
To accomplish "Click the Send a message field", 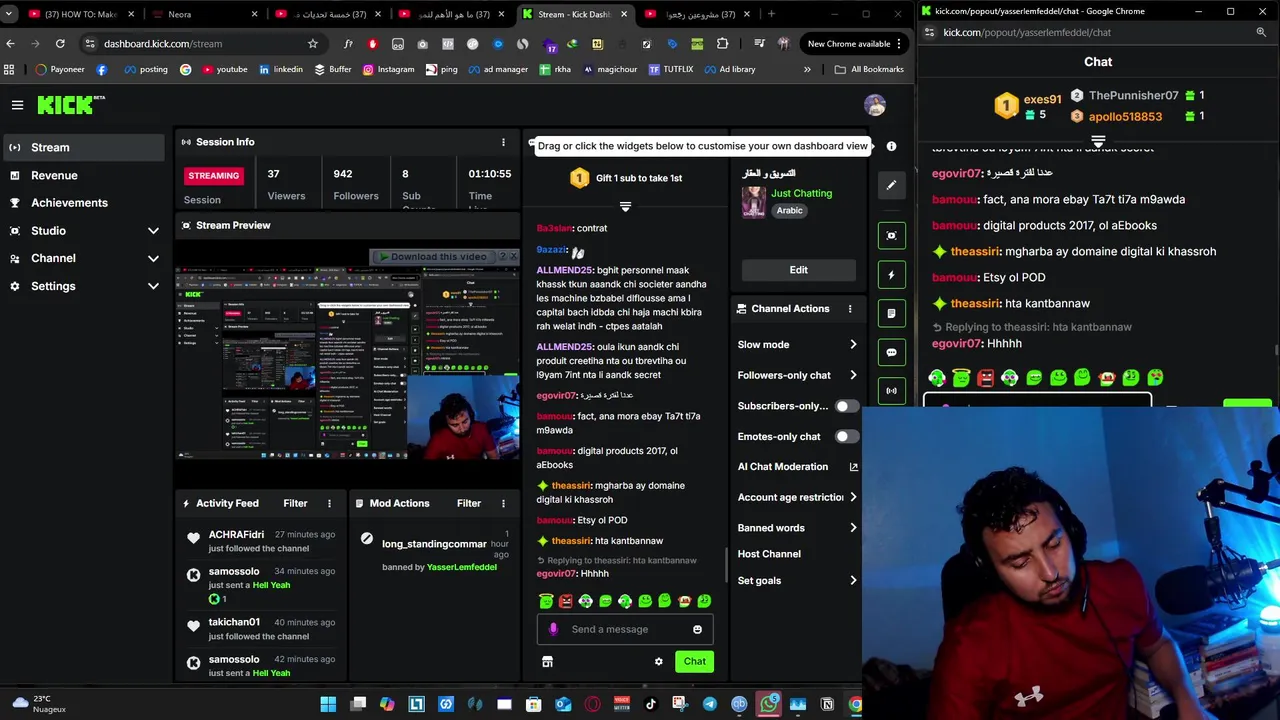I will [x=625, y=629].
